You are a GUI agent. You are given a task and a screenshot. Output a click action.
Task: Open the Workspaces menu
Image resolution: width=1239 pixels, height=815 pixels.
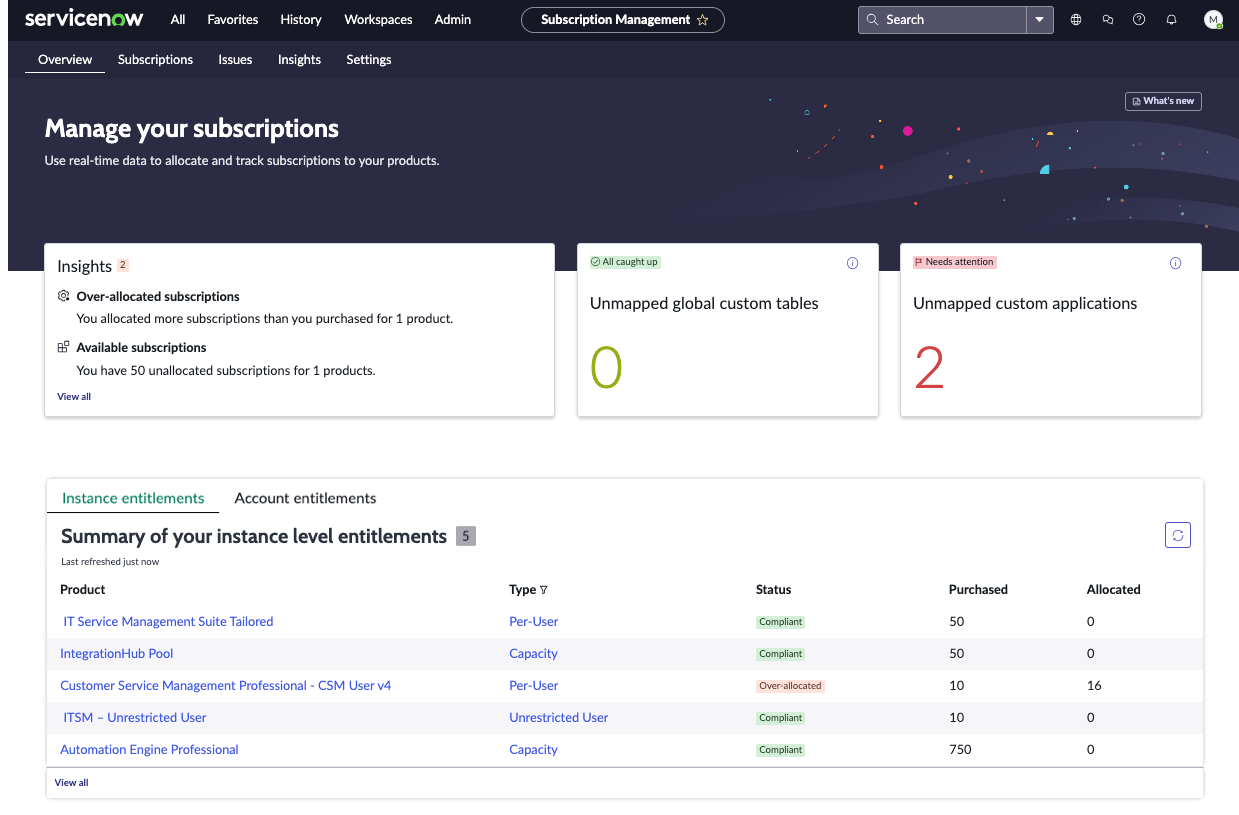click(x=378, y=20)
